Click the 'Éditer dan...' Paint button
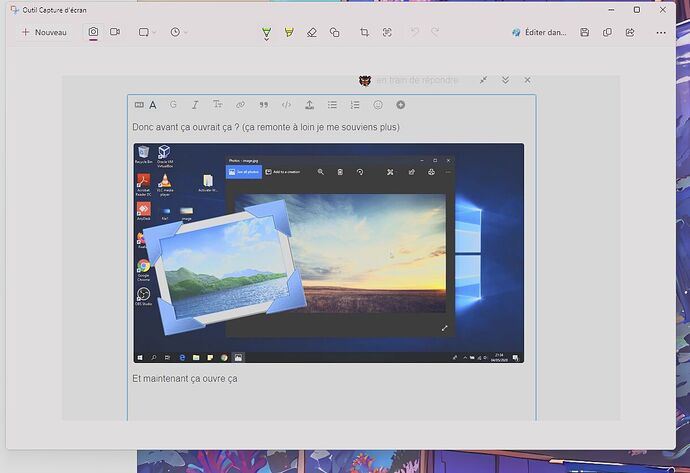 538,33
